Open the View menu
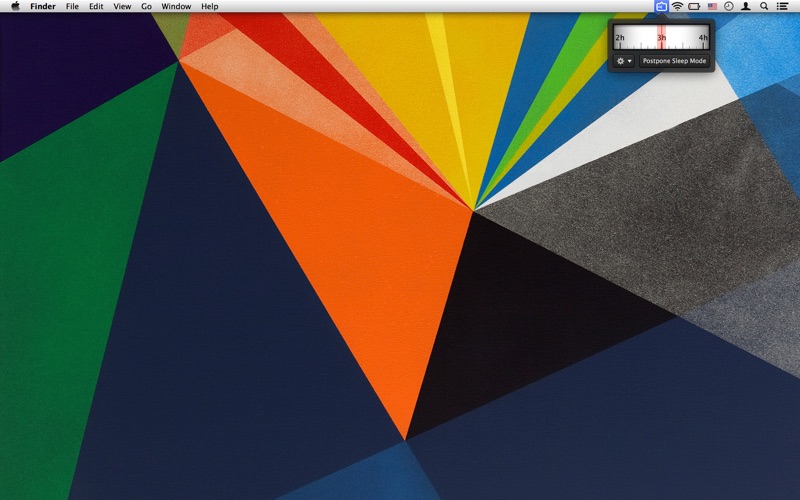The height and width of the screenshot is (500, 800). point(122,6)
